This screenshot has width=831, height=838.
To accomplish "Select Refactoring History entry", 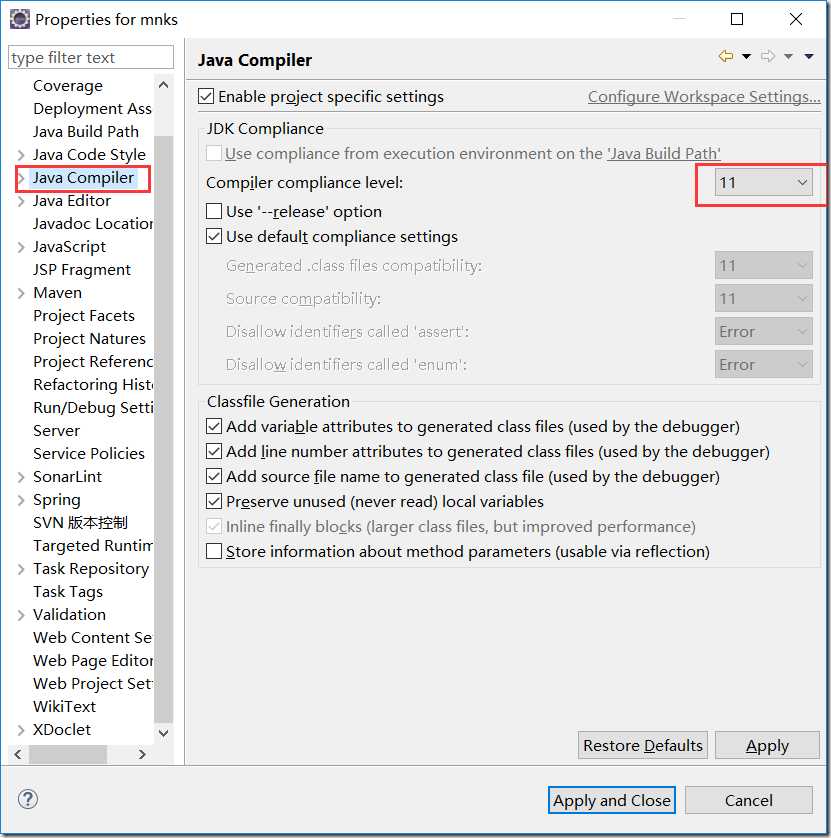I will (x=93, y=384).
